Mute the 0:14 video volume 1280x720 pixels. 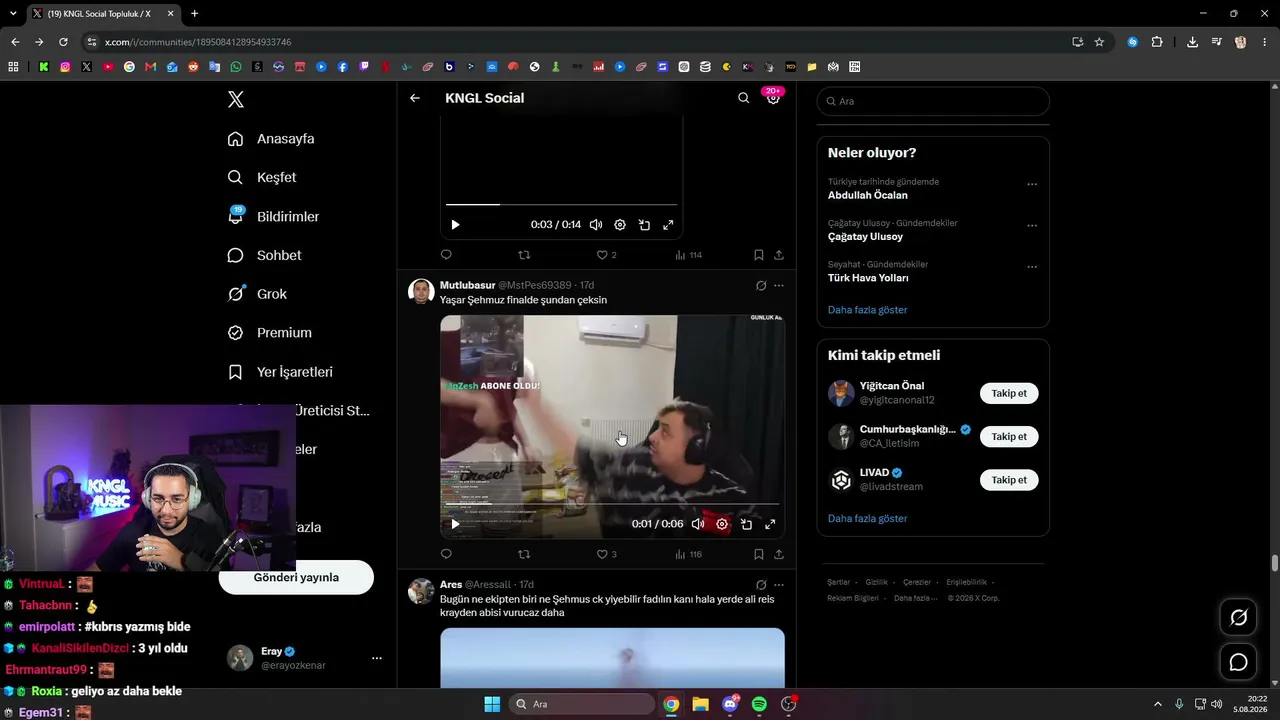click(596, 225)
